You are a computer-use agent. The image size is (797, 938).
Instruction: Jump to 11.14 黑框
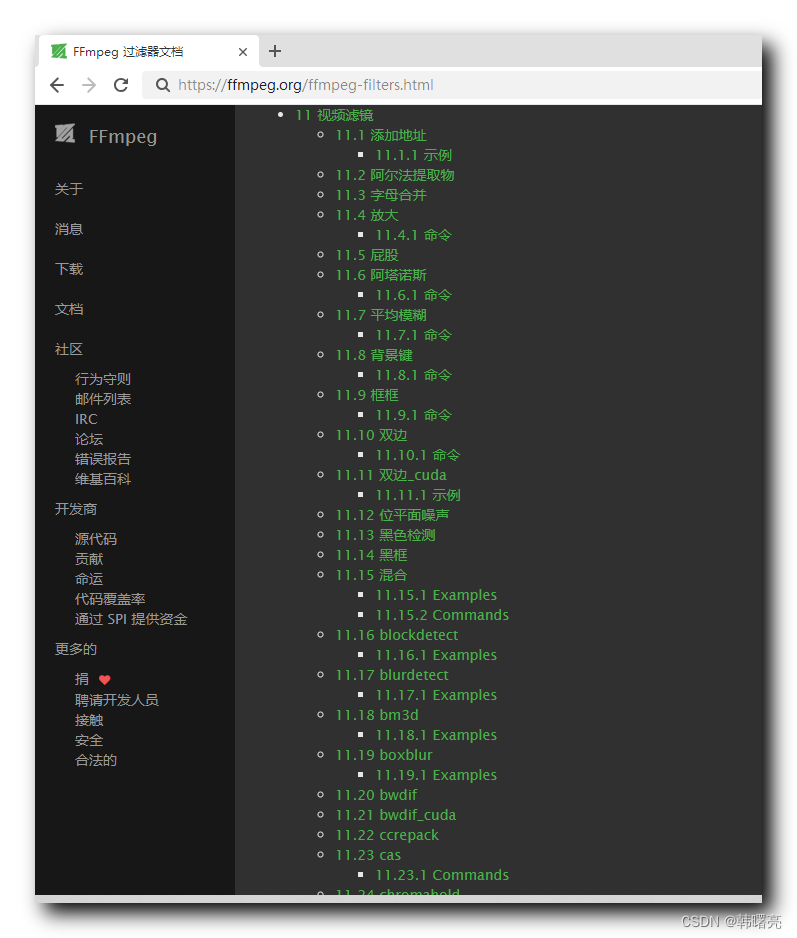371,555
